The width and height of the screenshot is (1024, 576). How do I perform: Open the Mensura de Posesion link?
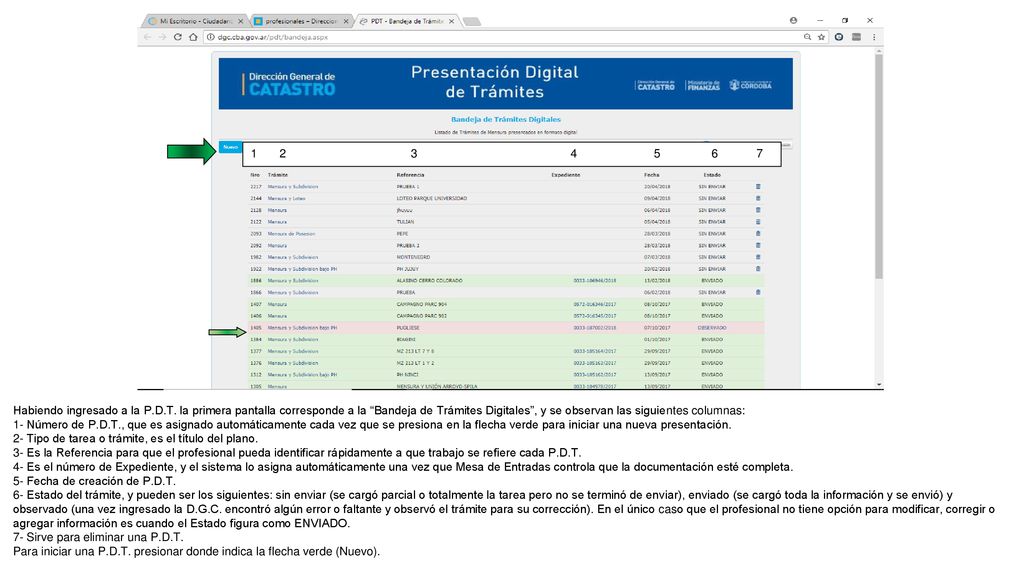[291, 234]
